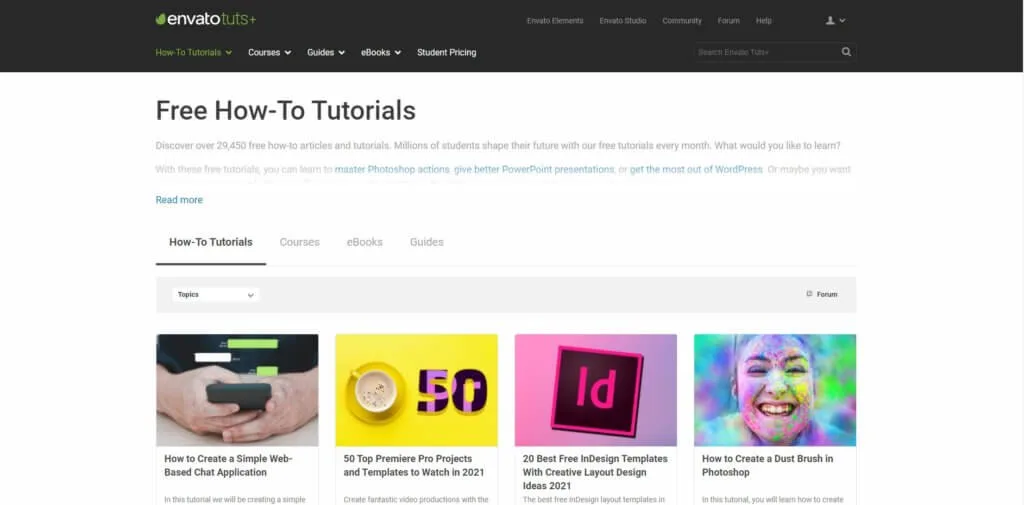Viewport: 1024px width, 505px height.
Task: Open the user account icon menu
Action: pyautogui.click(x=835, y=20)
